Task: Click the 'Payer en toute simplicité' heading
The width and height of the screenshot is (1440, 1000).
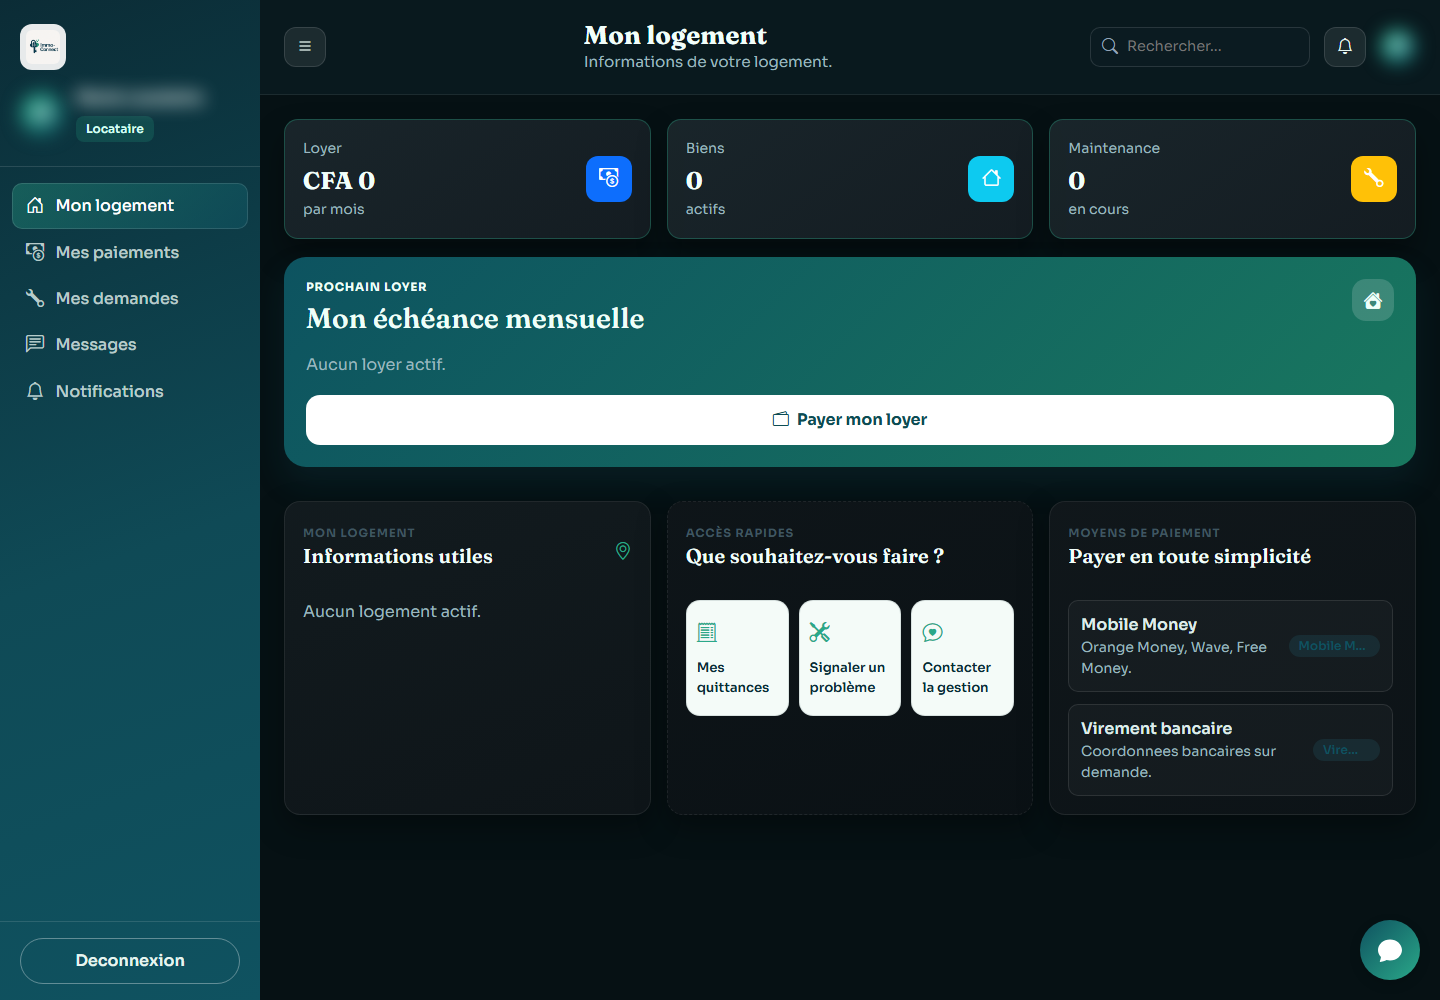Action: 1189,557
